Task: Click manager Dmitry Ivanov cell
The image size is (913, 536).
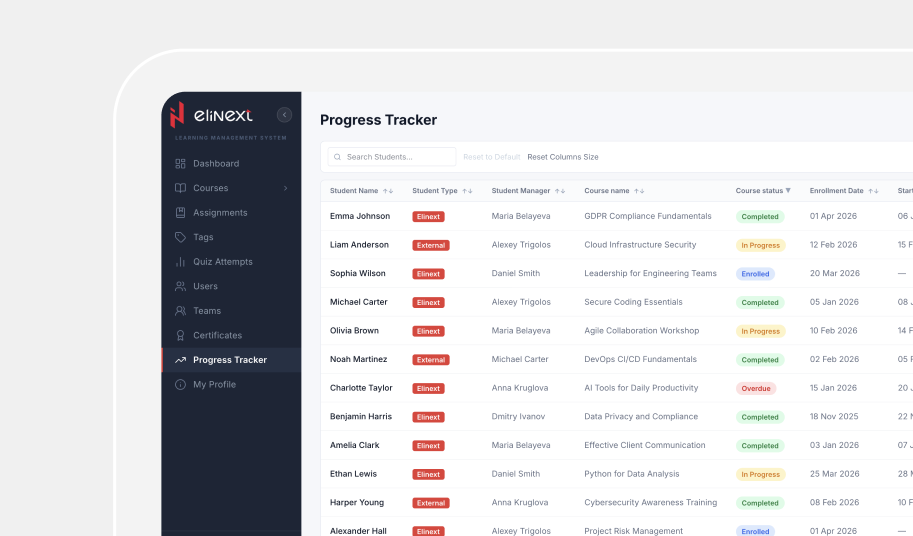Action: point(518,417)
